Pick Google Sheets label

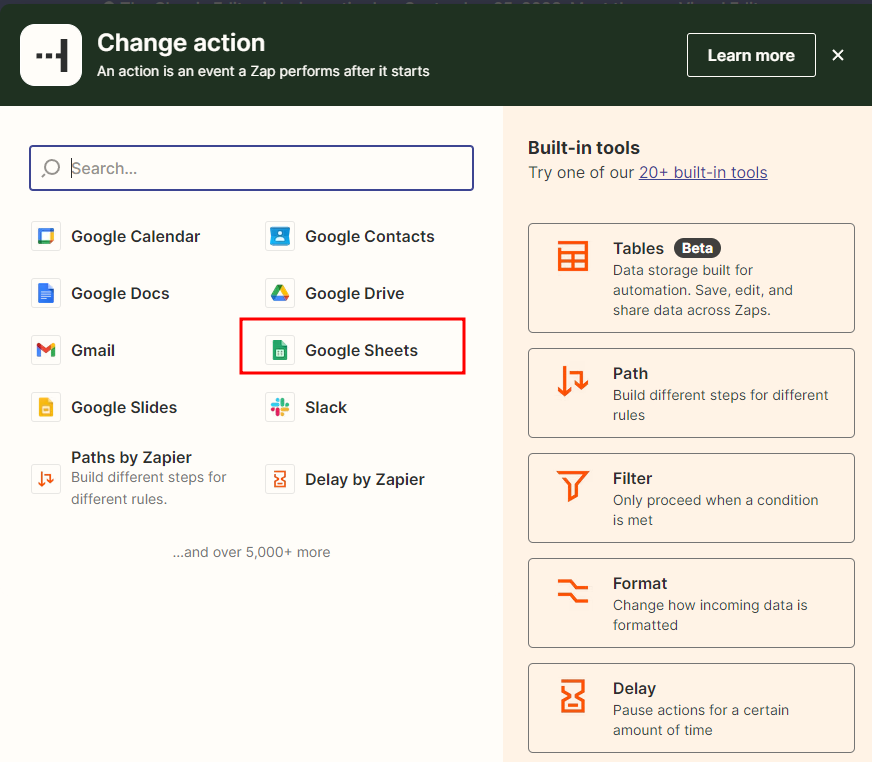(x=361, y=350)
